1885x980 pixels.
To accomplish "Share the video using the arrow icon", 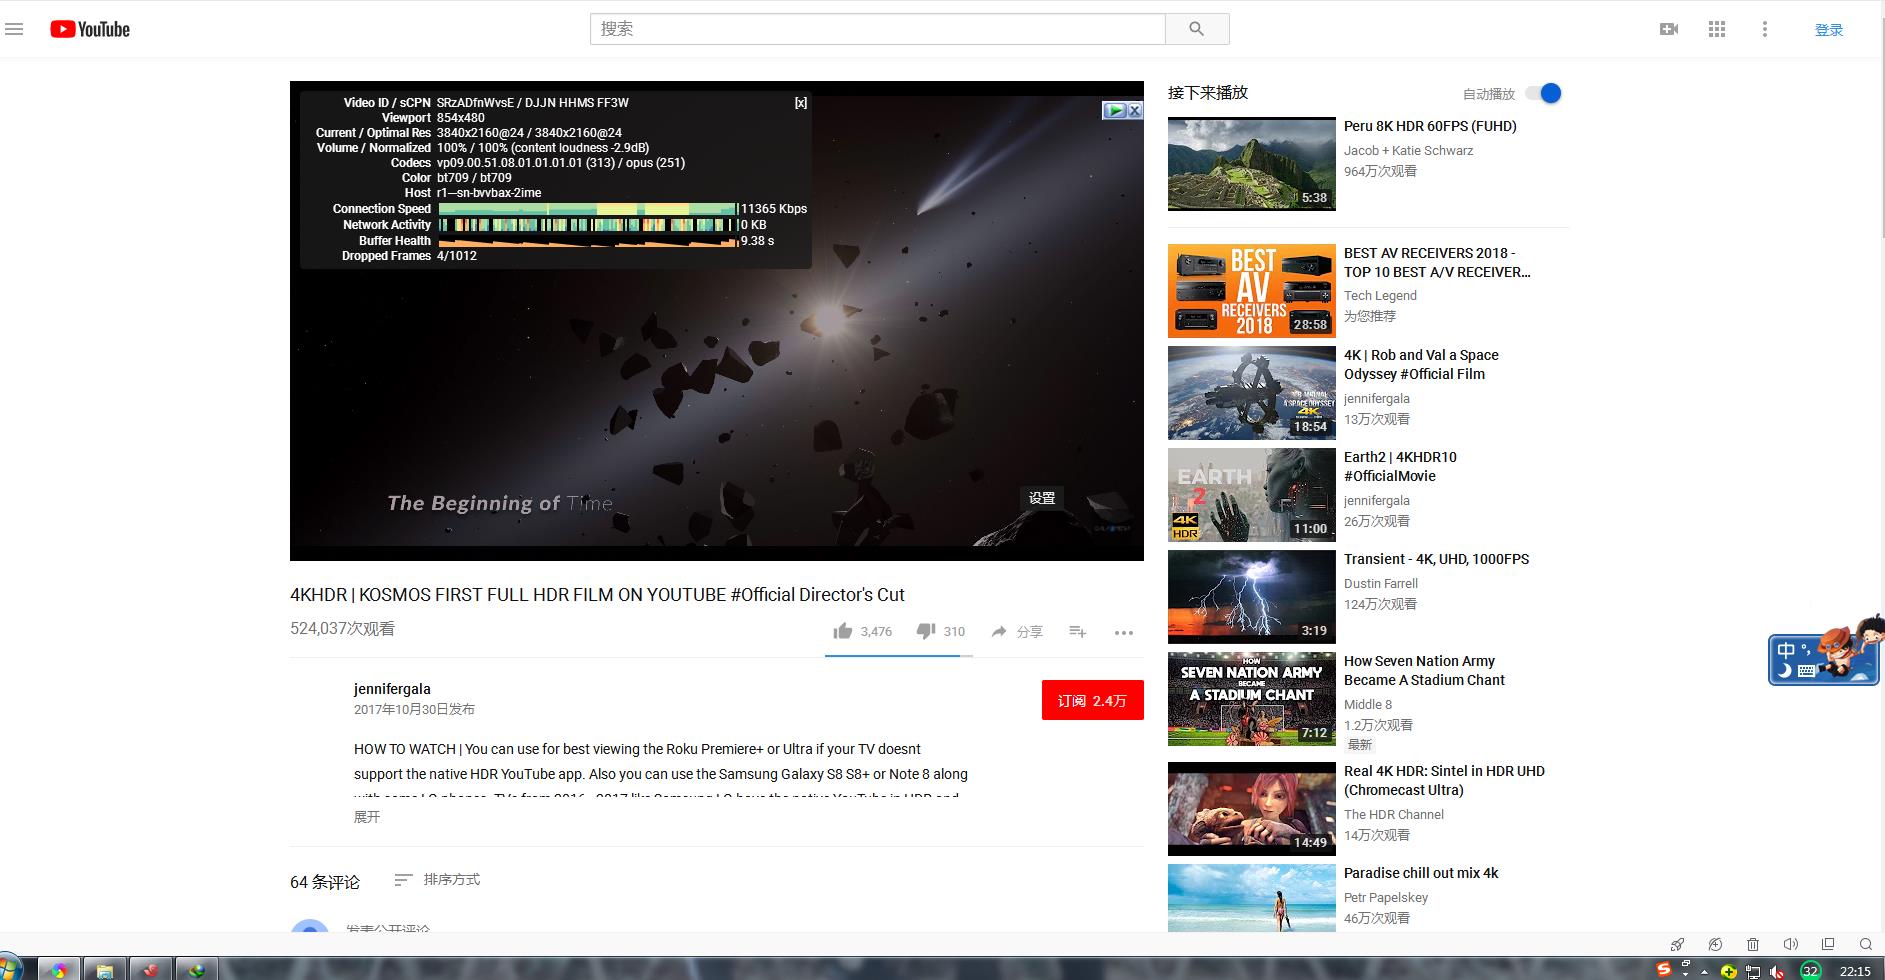I will click(x=999, y=631).
